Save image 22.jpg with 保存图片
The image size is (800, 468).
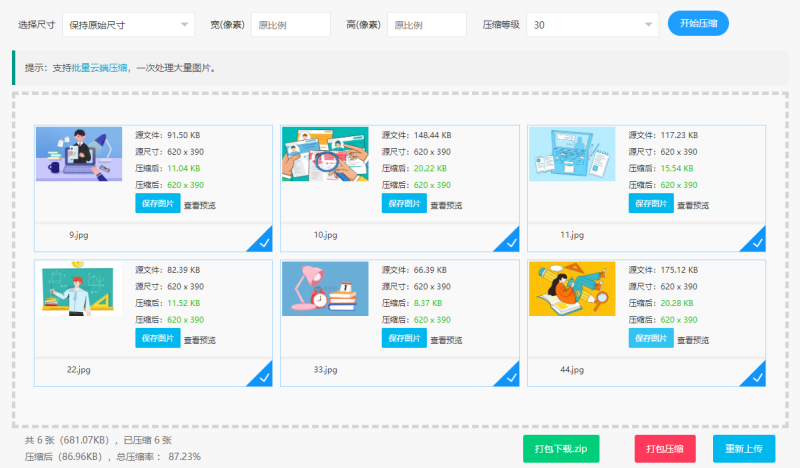click(x=158, y=338)
